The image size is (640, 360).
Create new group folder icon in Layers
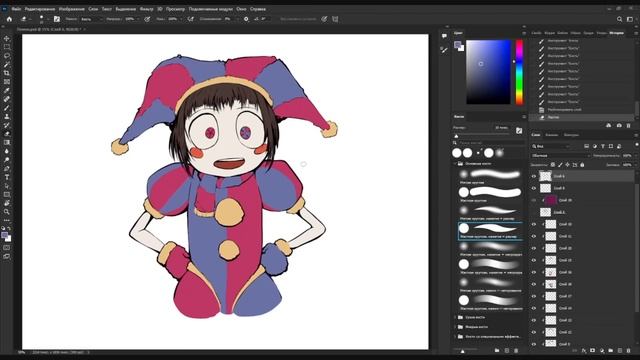coord(611,351)
